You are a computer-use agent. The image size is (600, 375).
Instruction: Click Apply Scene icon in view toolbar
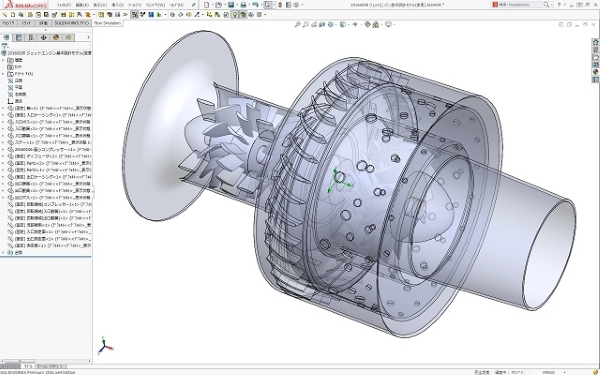375,24
